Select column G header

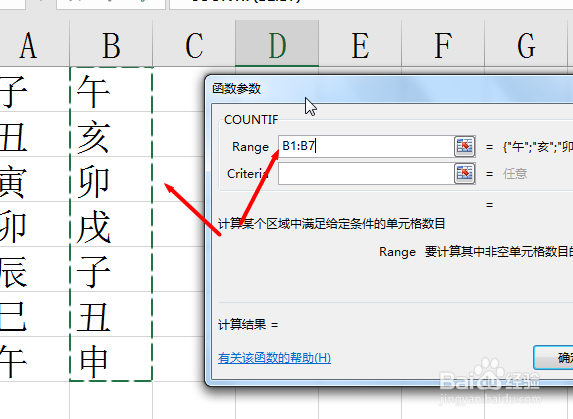tap(526, 43)
